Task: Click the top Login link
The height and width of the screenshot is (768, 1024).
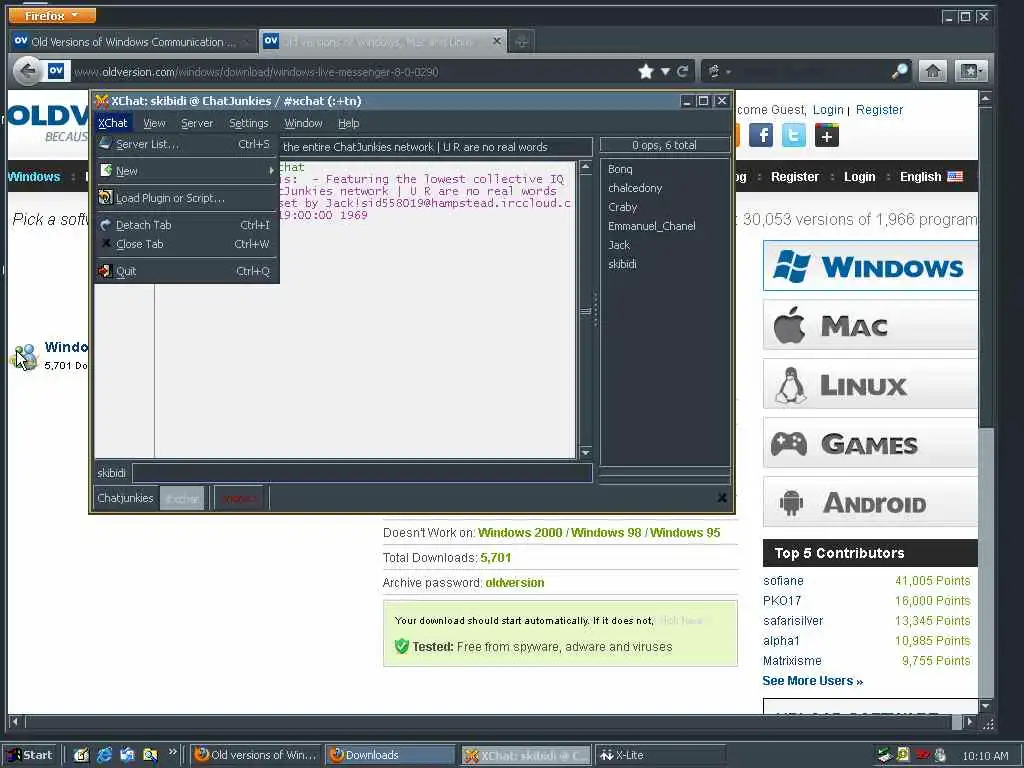Action: pos(828,110)
